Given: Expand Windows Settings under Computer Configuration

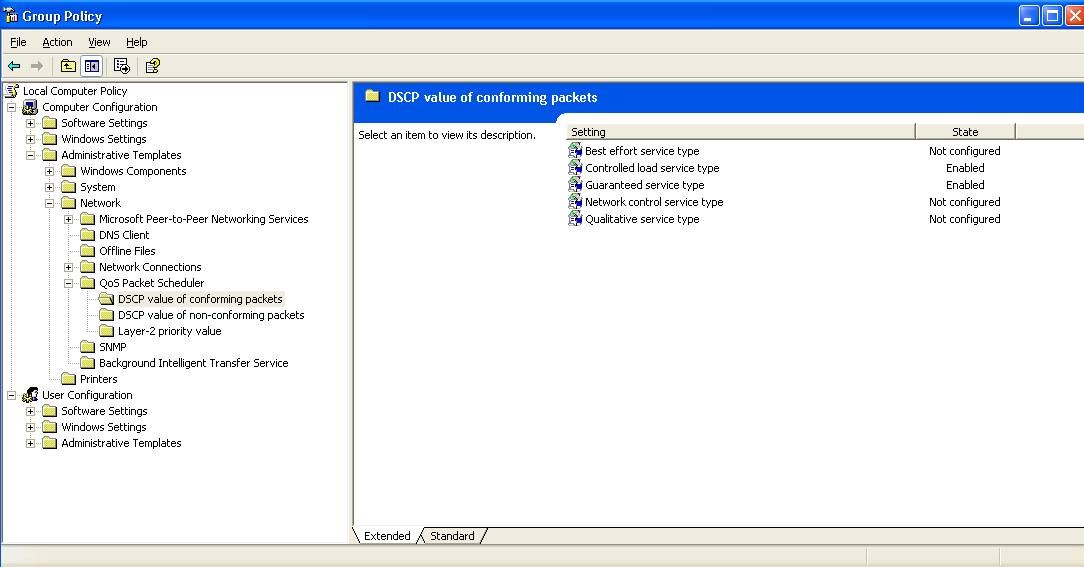Looking at the screenshot, I should 30,139.
